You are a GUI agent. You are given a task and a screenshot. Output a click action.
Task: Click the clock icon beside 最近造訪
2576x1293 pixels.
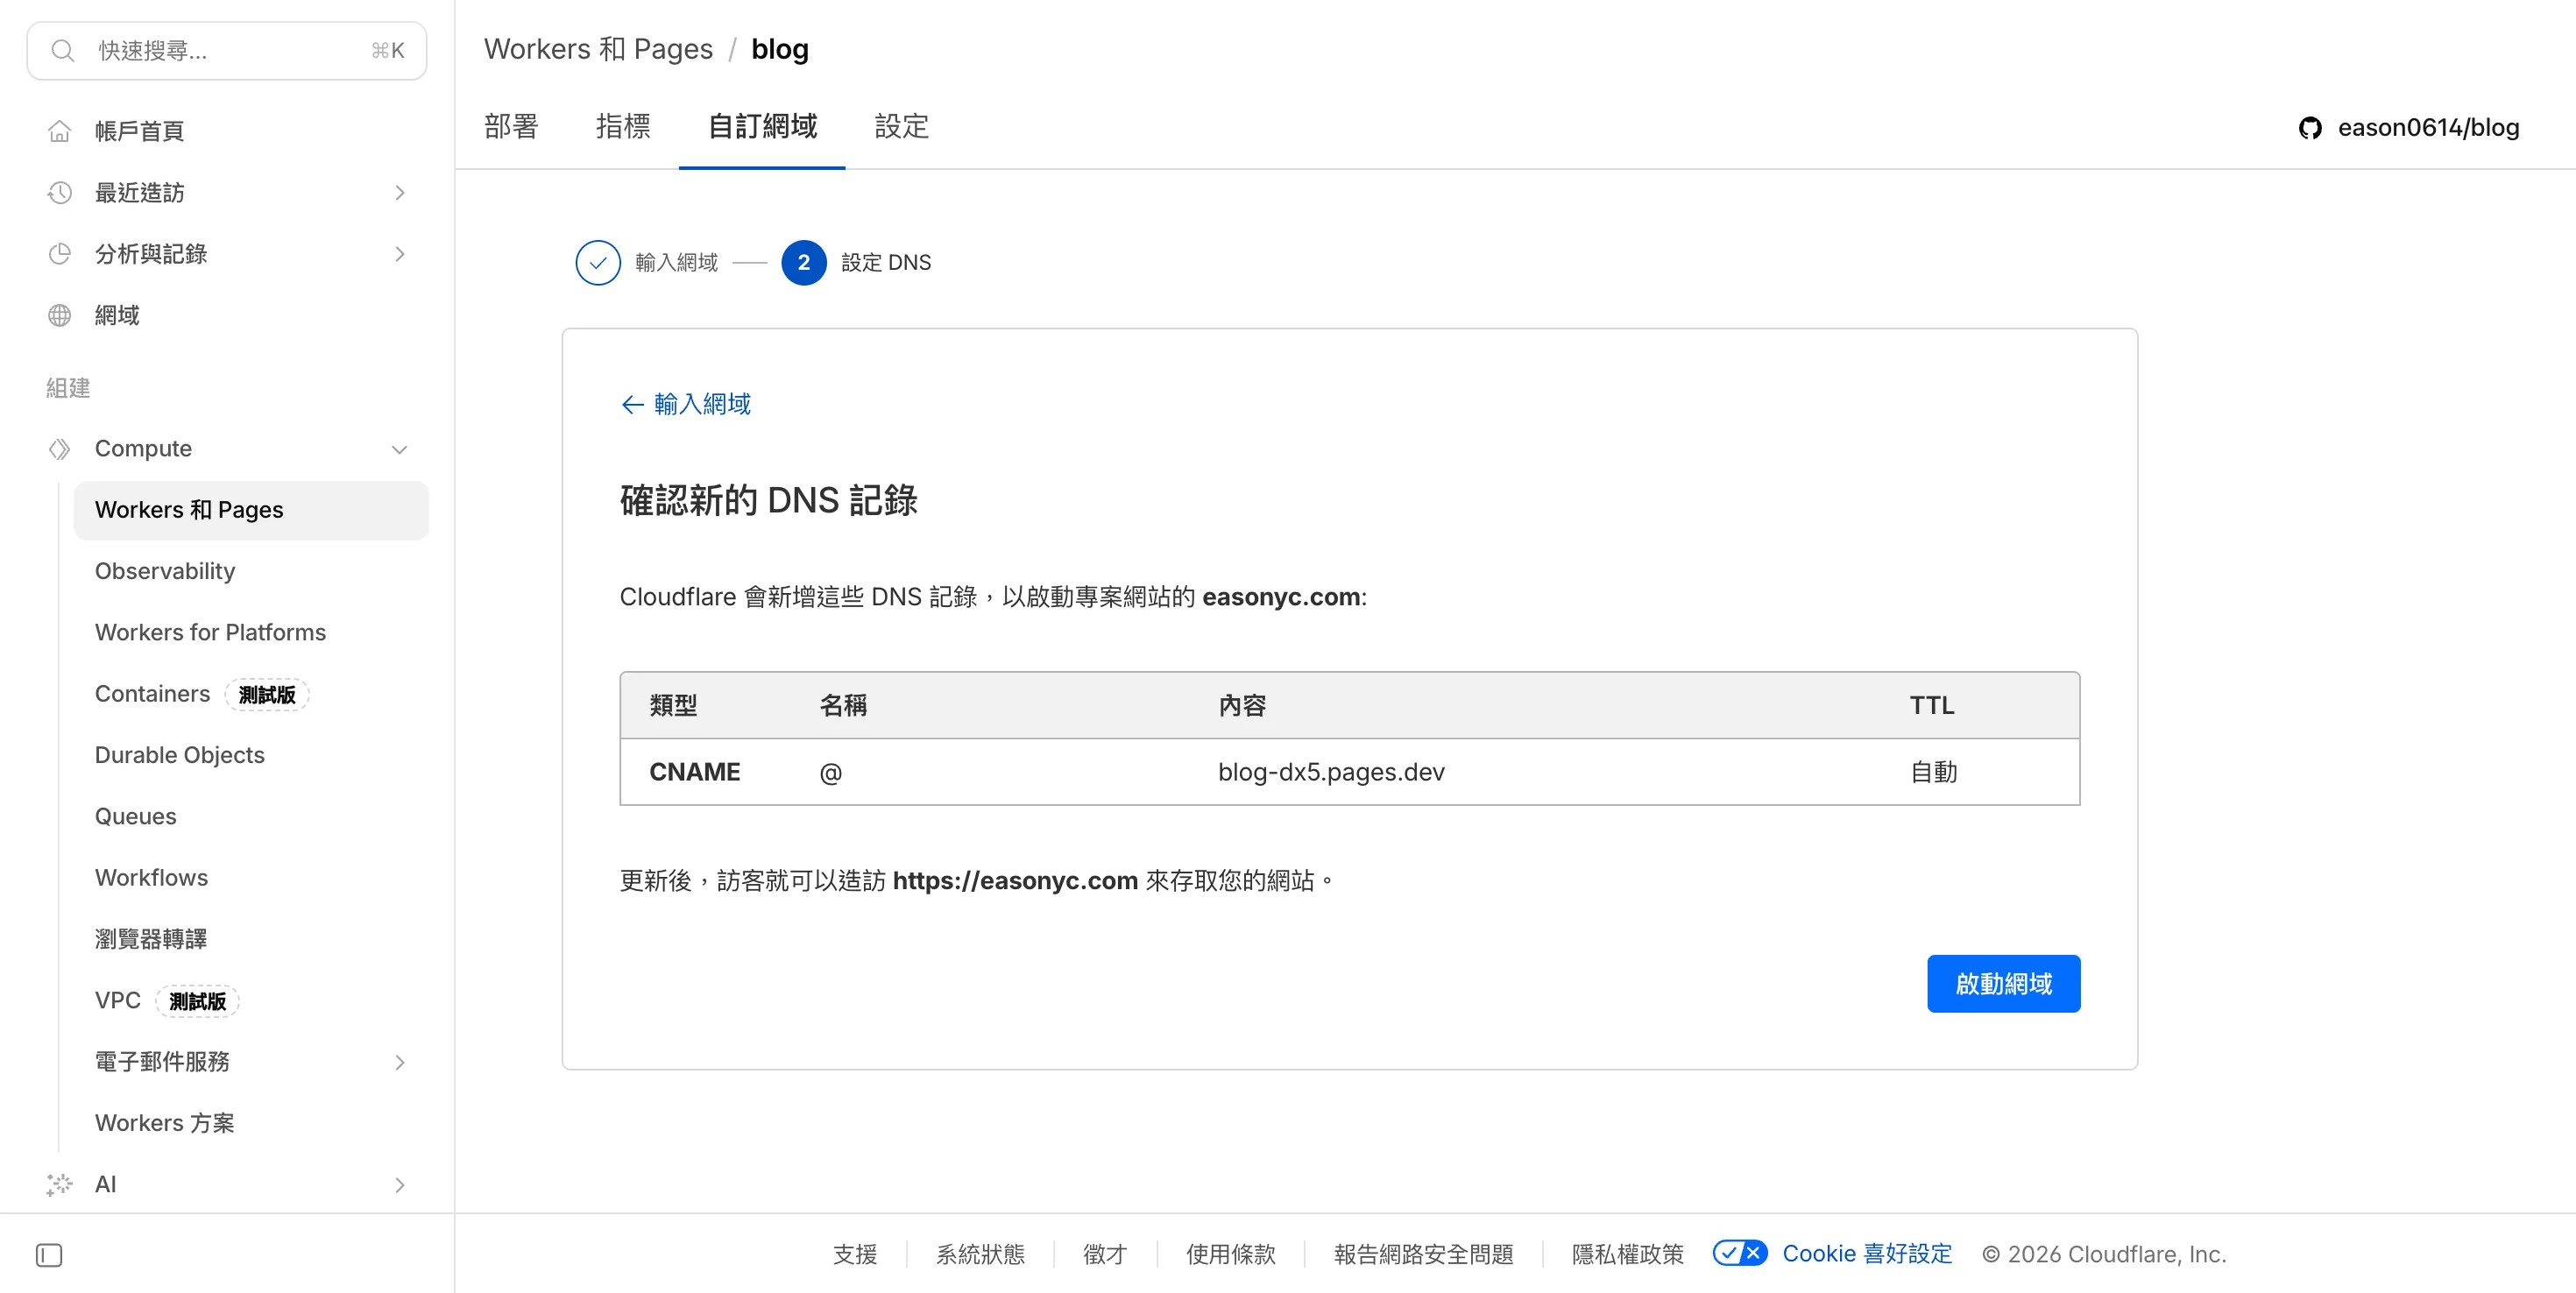tap(60, 192)
